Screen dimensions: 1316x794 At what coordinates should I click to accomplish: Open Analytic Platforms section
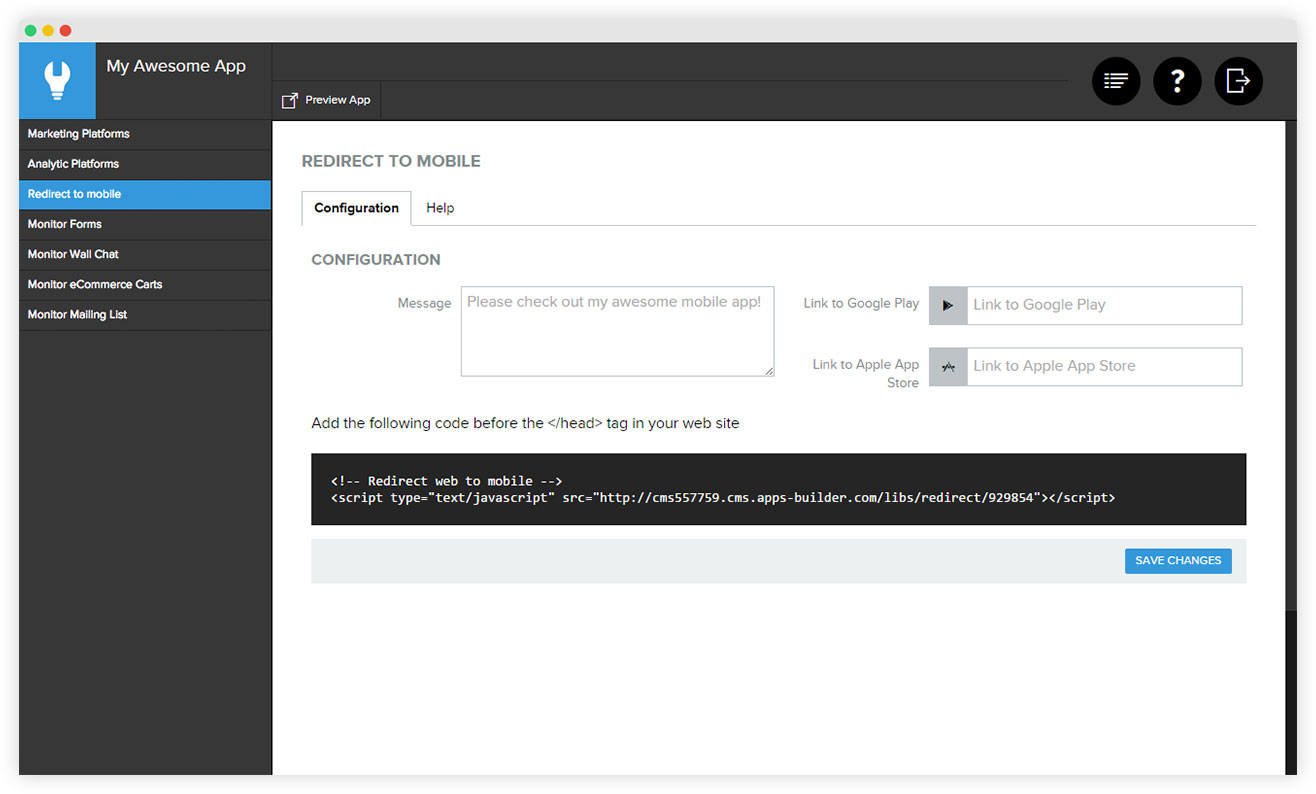[74, 164]
